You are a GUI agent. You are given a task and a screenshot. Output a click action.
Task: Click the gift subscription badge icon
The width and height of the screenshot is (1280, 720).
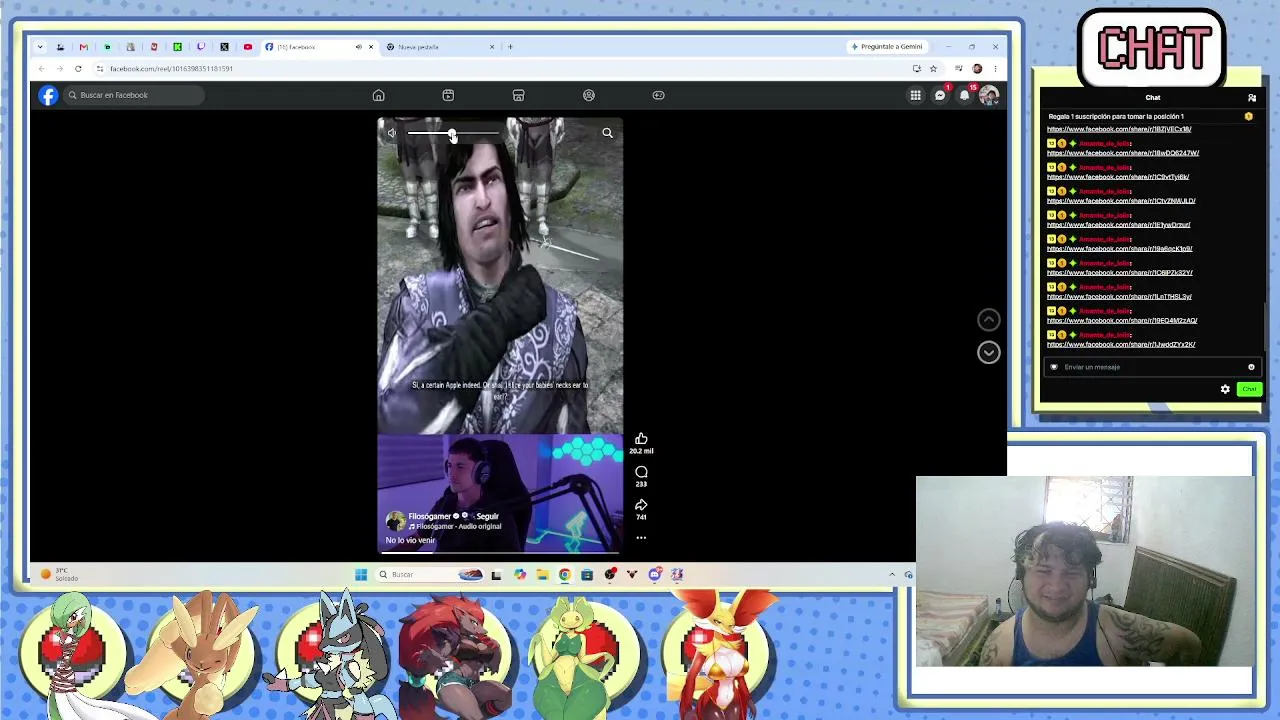click(1248, 117)
